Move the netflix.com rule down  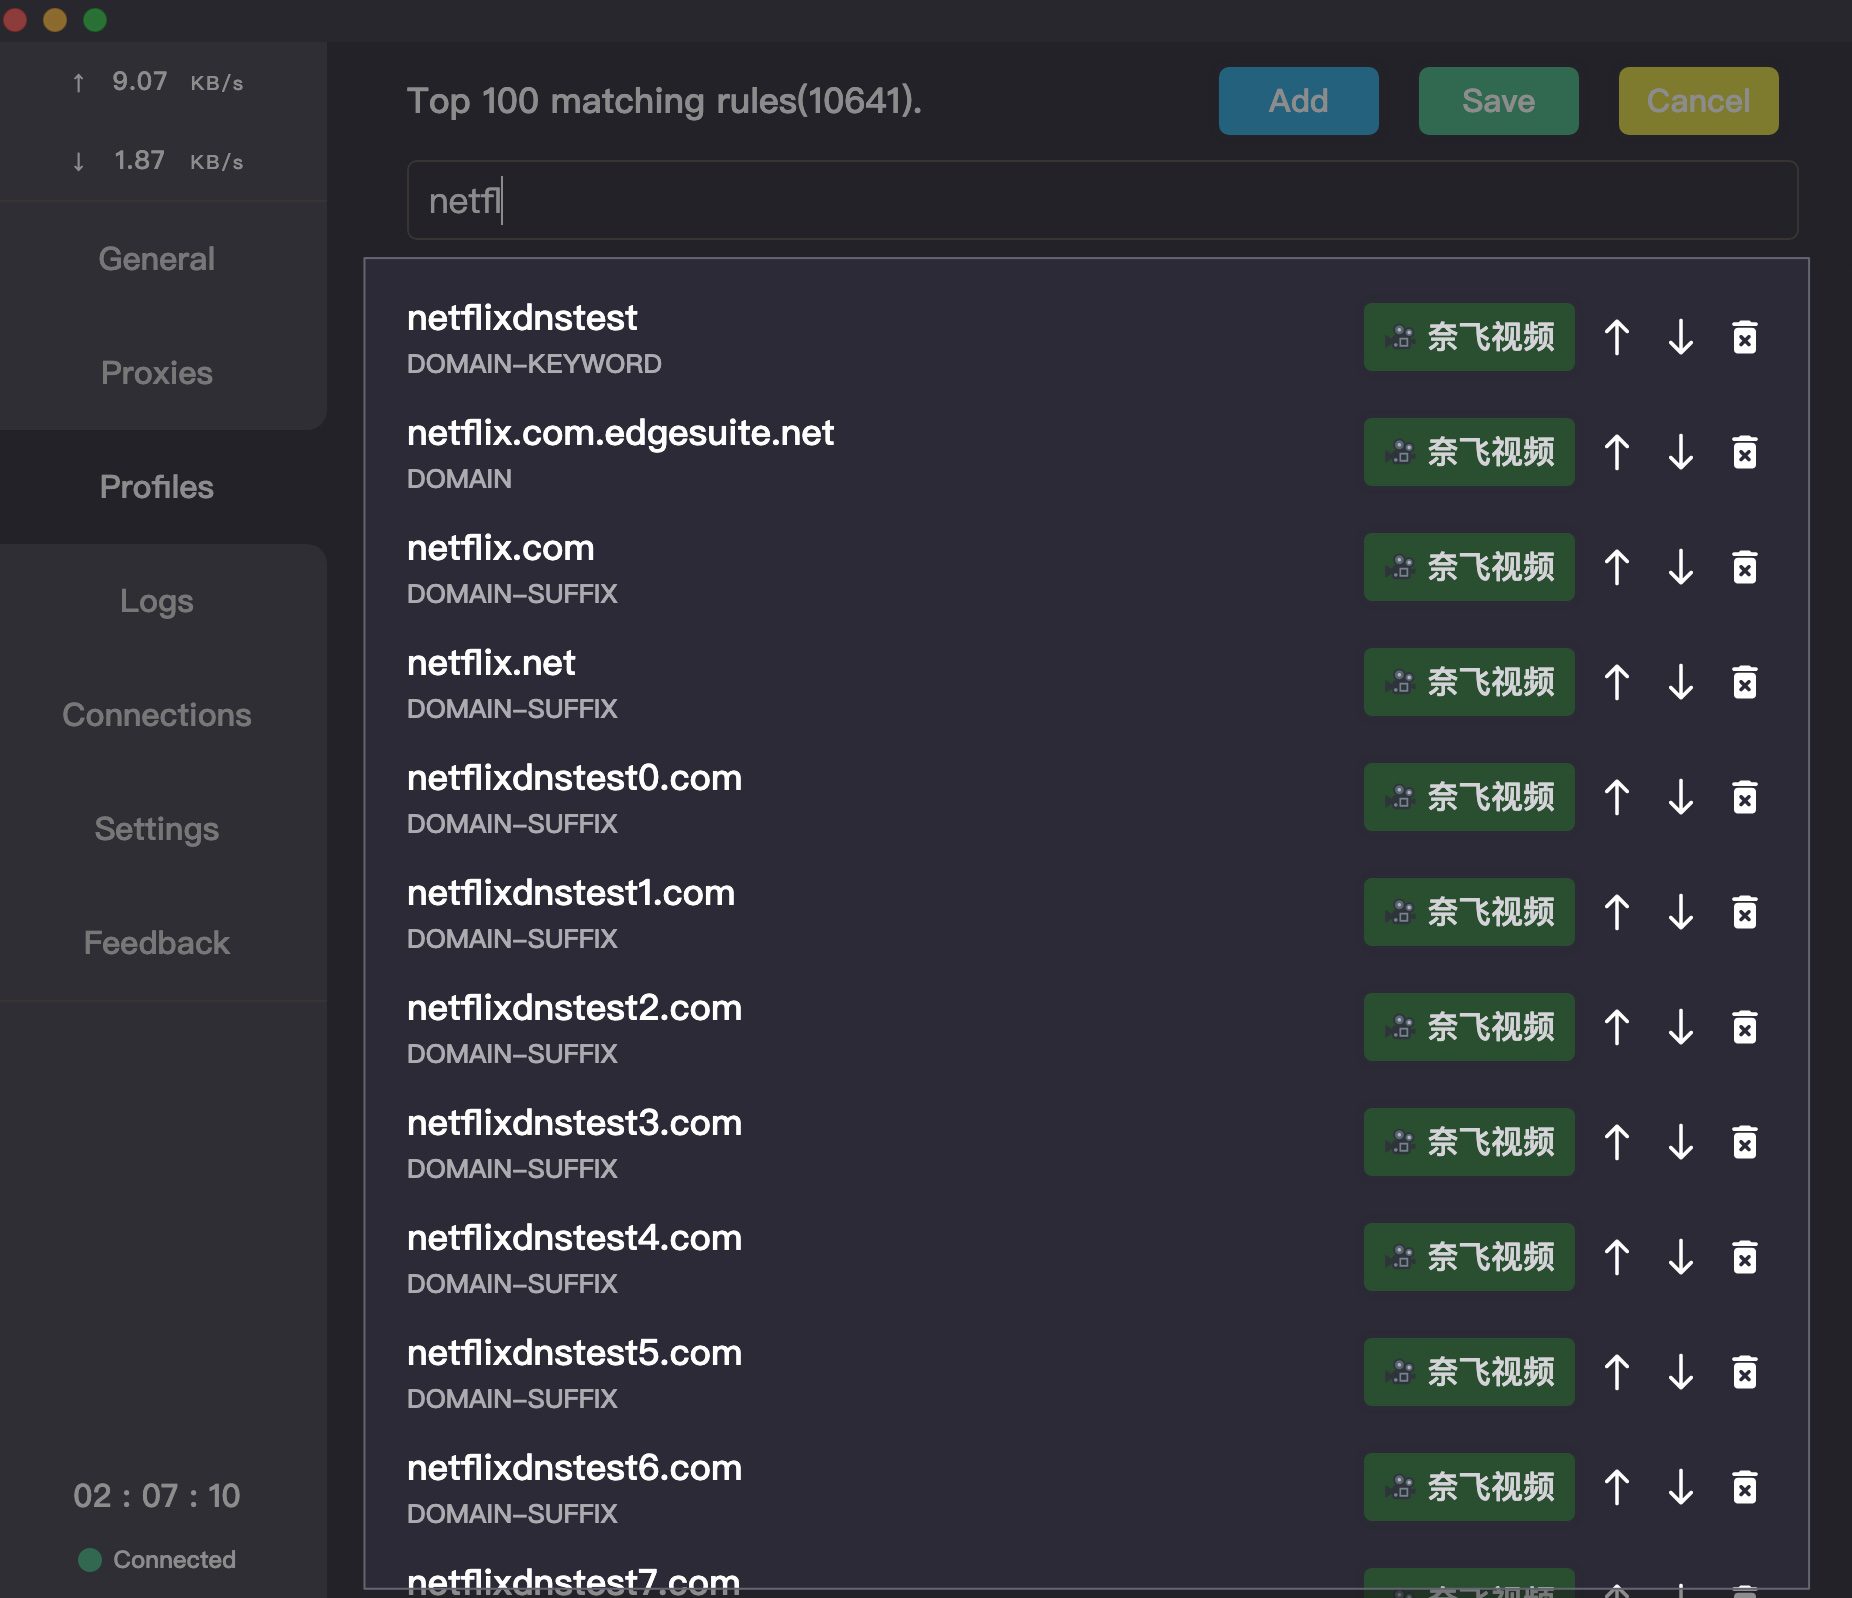[x=1681, y=568]
